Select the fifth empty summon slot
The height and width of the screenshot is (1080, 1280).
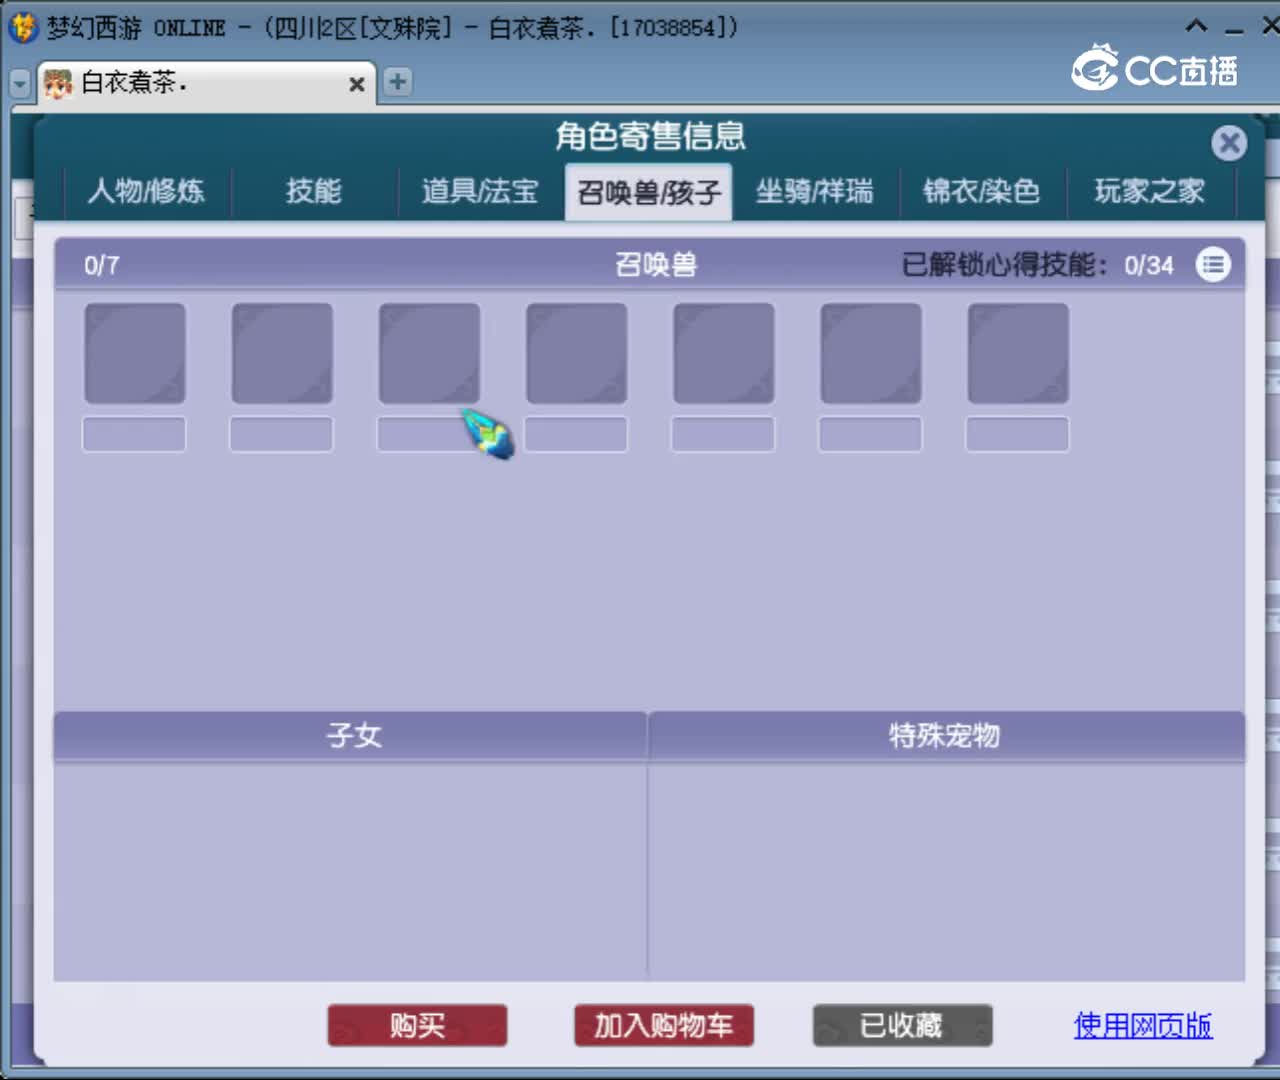click(724, 354)
